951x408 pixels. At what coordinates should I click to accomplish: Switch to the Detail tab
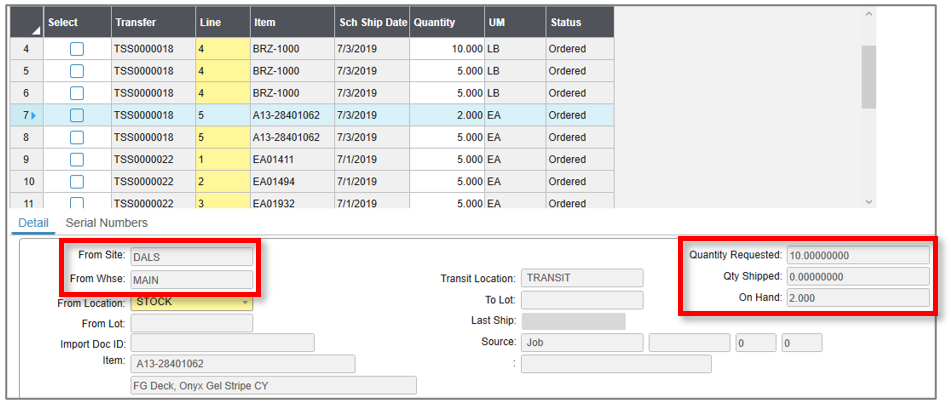[33, 222]
